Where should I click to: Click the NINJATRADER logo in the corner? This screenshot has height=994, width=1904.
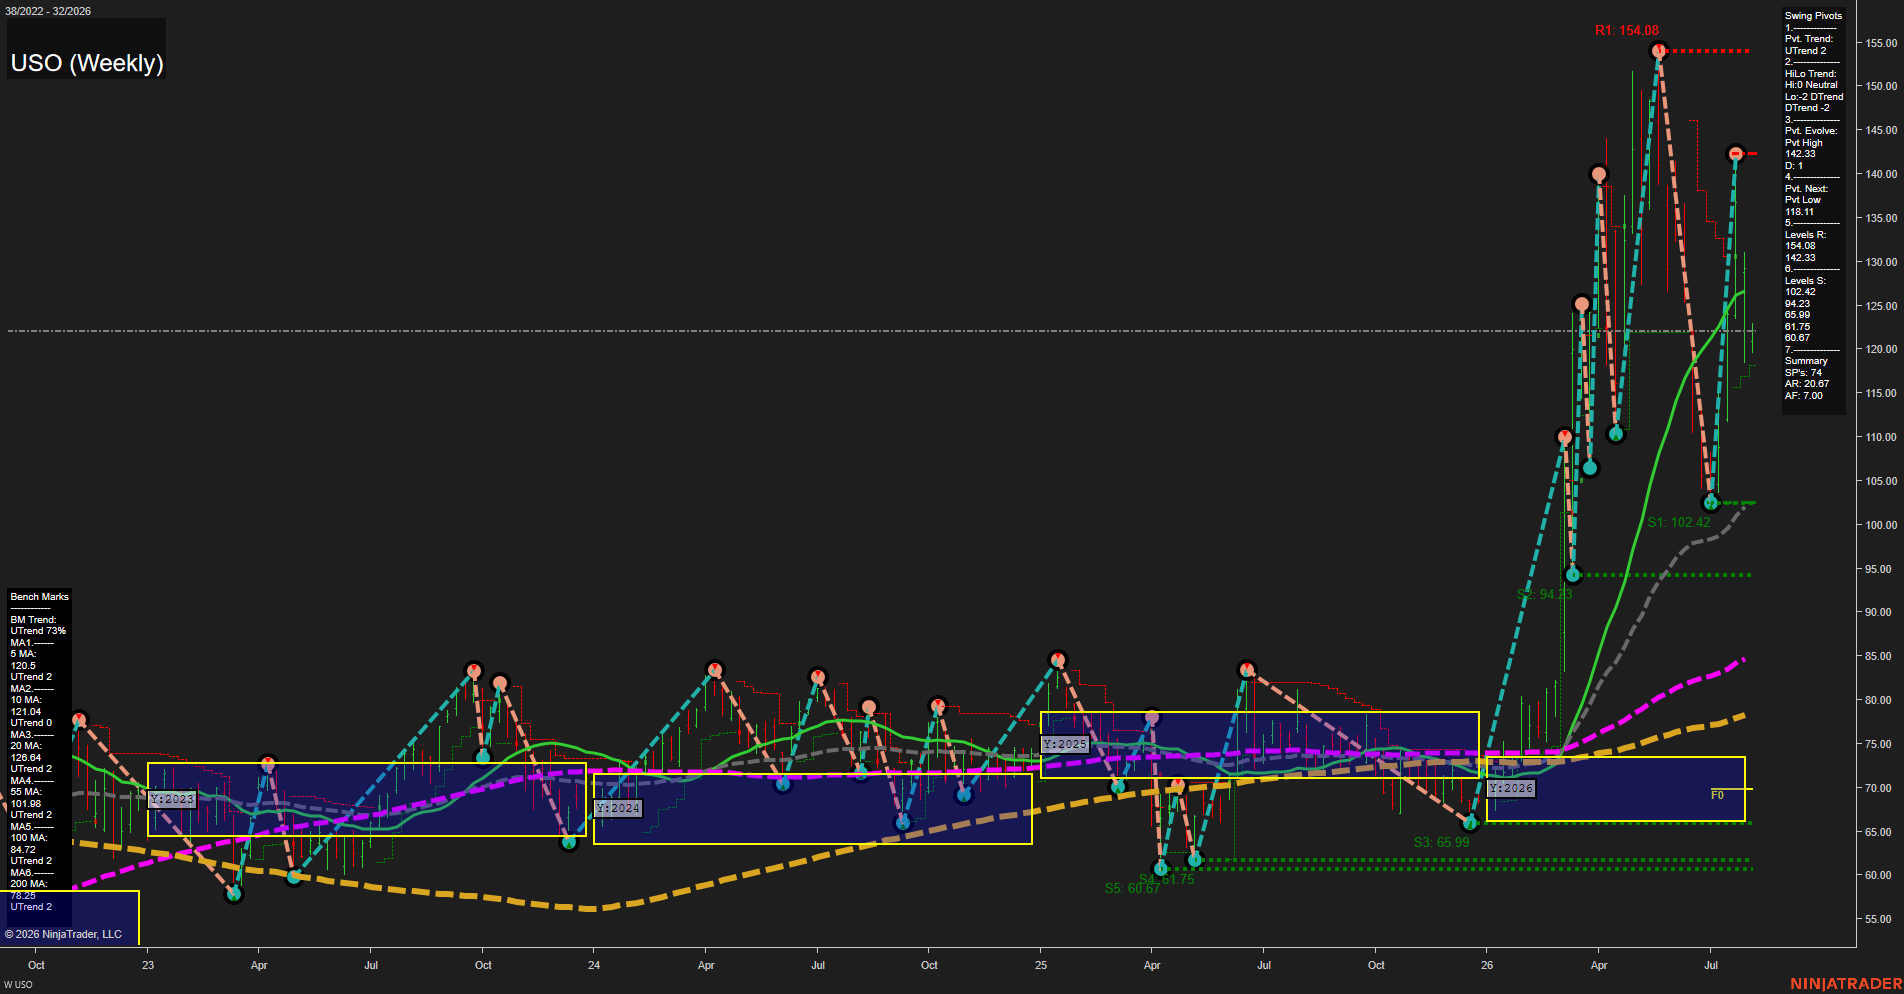(1846, 984)
